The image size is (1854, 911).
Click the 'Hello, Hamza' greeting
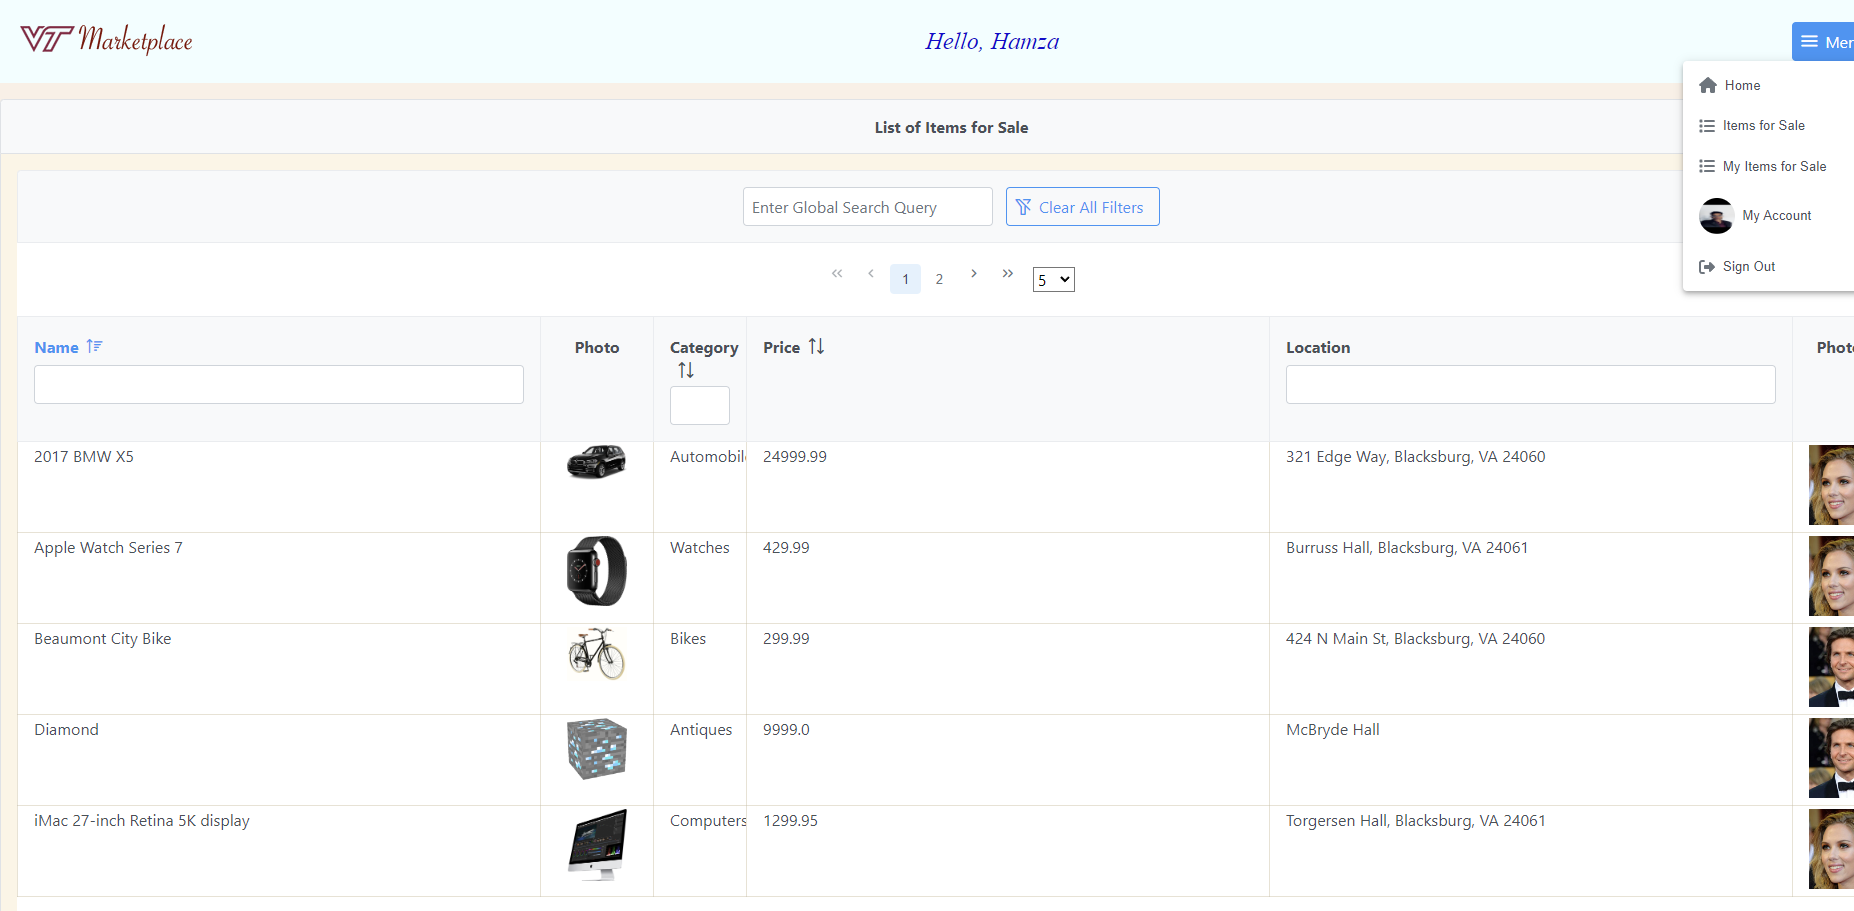click(x=992, y=41)
